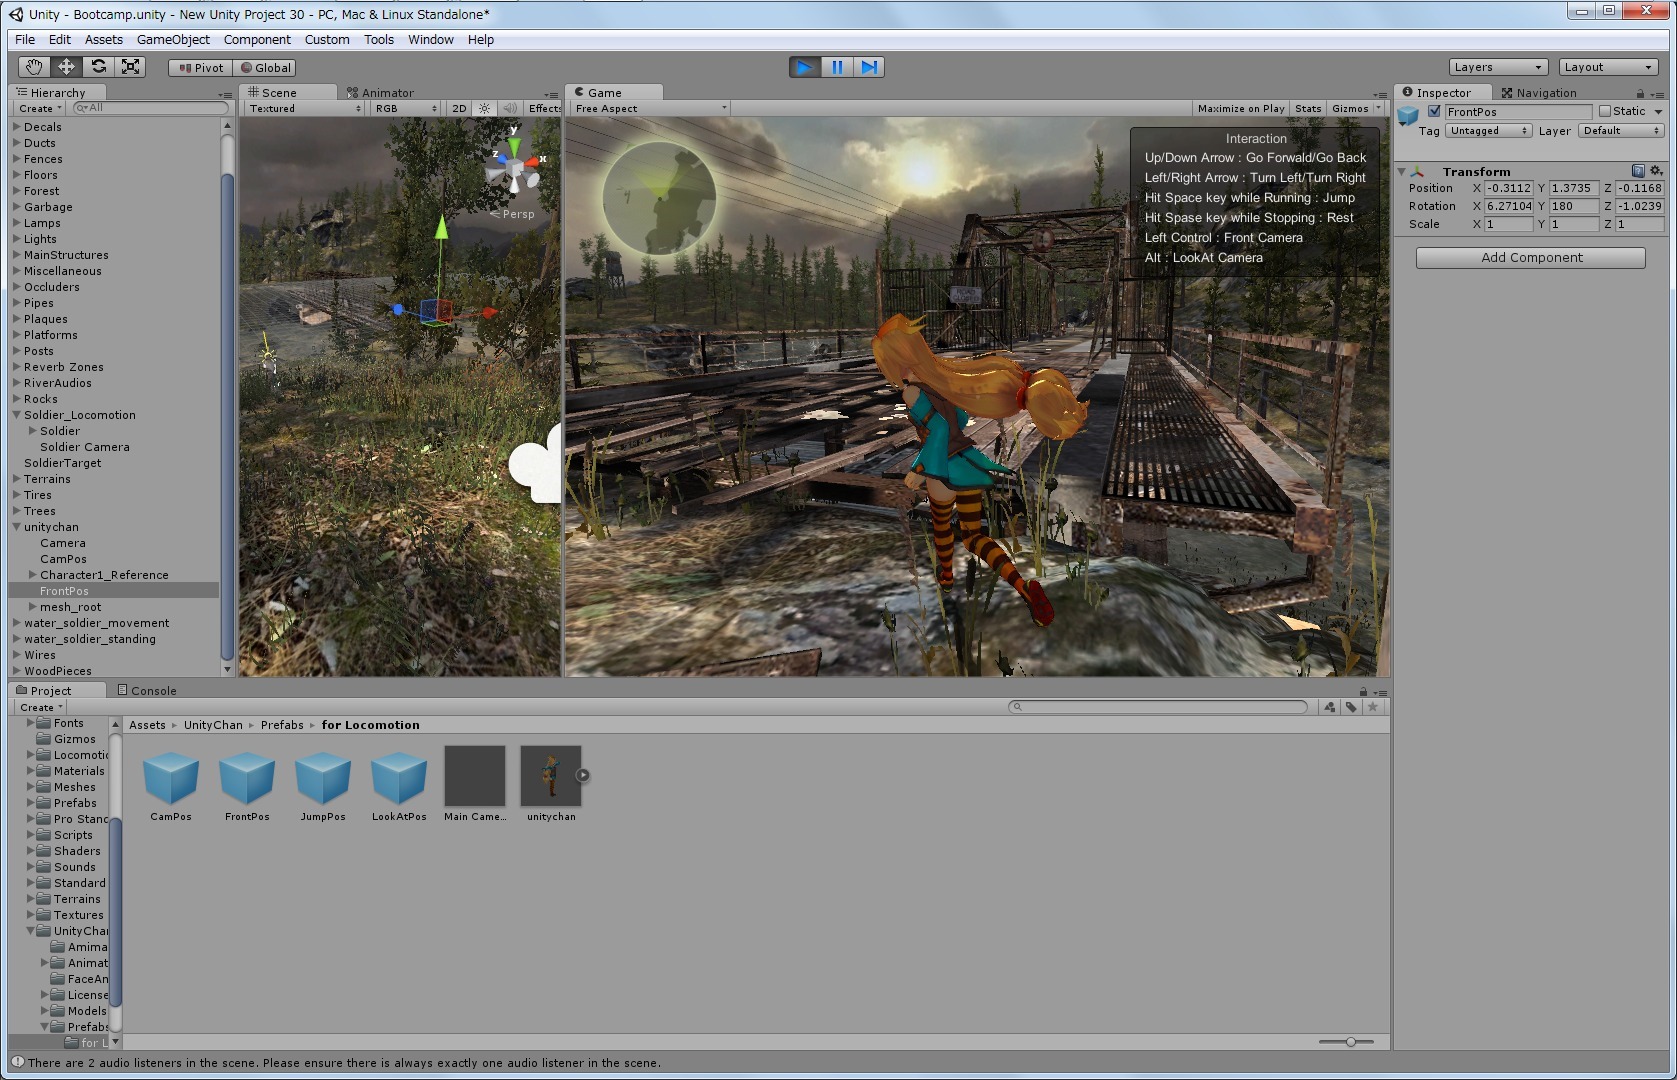Click the Add Component button
Image resolution: width=1677 pixels, height=1080 pixels.
click(x=1530, y=258)
